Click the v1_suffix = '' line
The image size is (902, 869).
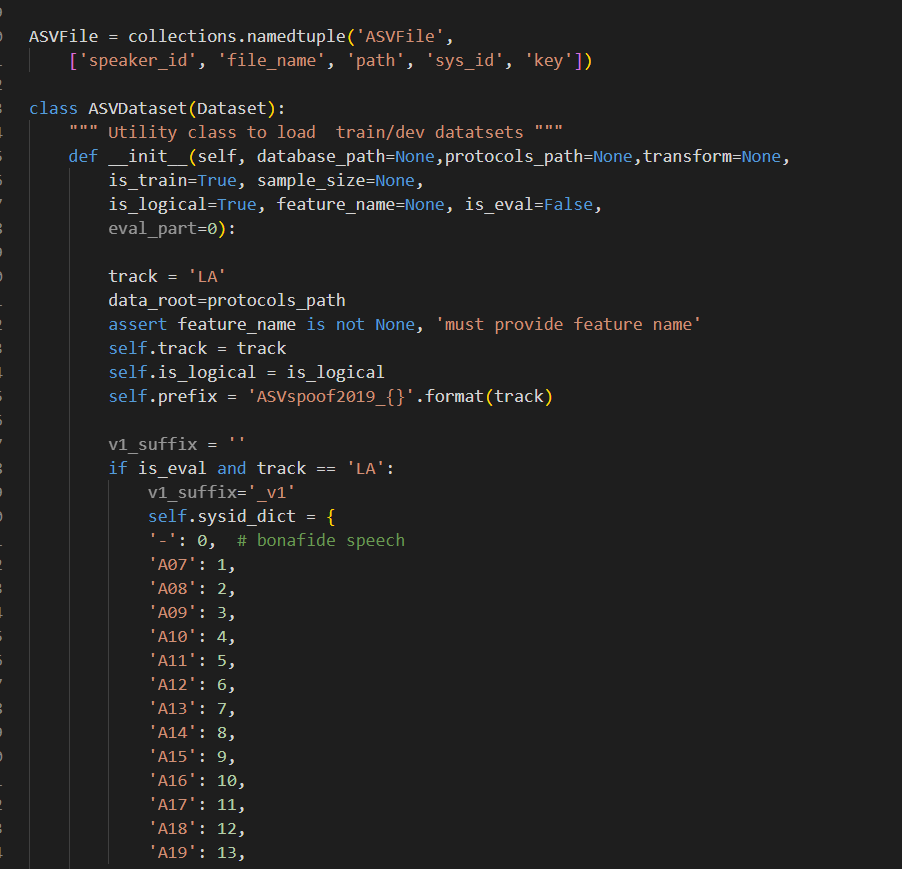click(x=177, y=445)
